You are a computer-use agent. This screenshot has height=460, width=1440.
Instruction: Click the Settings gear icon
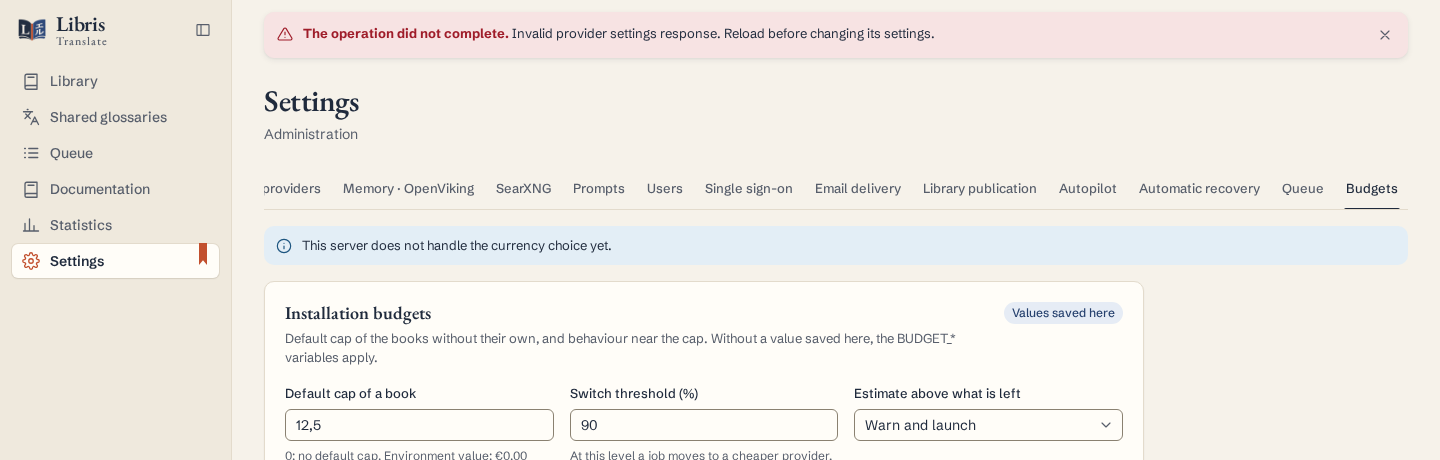pyautogui.click(x=31, y=261)
